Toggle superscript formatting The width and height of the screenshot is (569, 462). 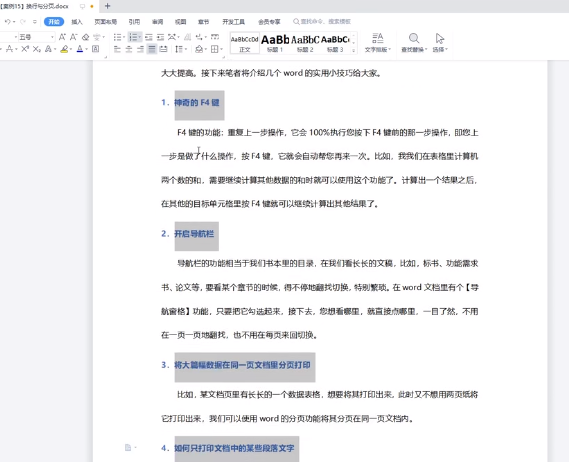[25, 49]
